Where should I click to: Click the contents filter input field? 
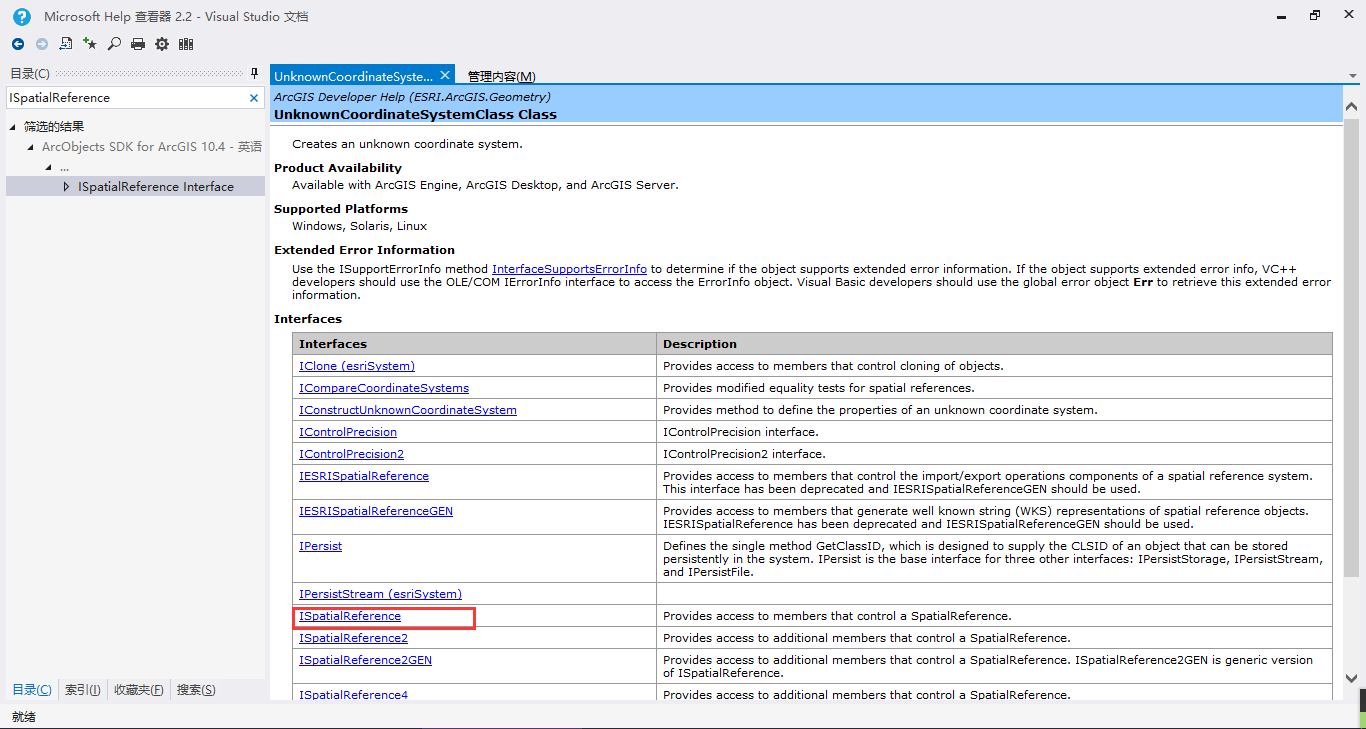pos(126,98)
